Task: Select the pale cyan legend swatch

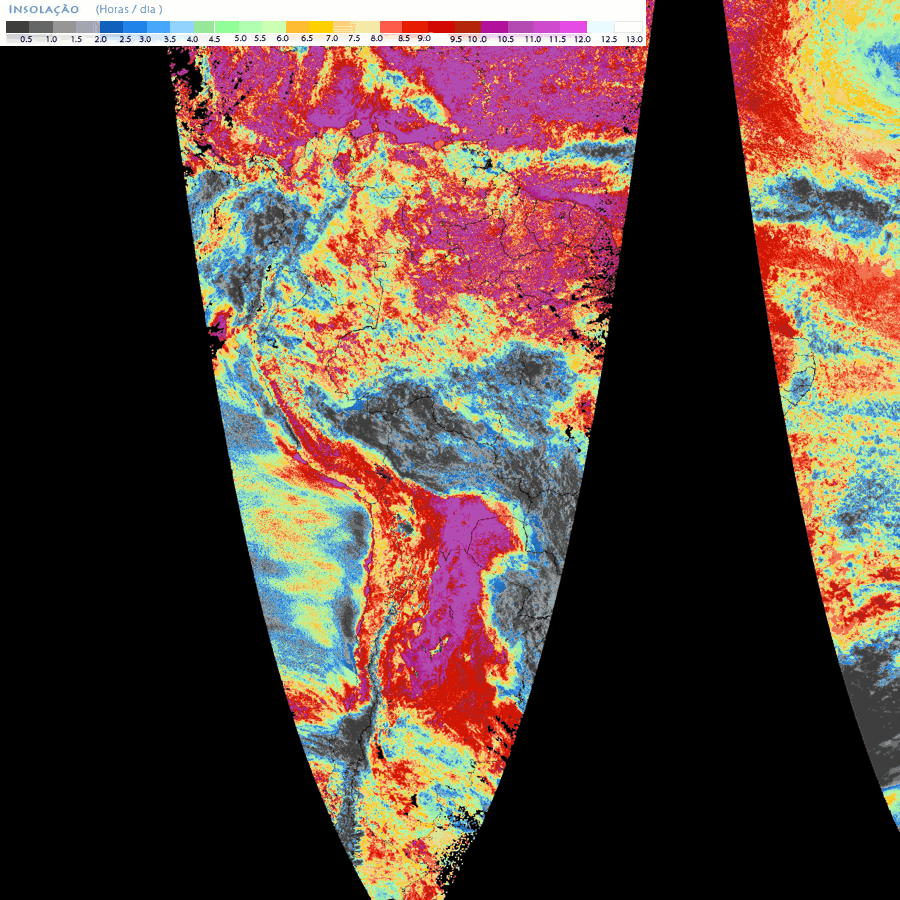Action: click(601, 27)
